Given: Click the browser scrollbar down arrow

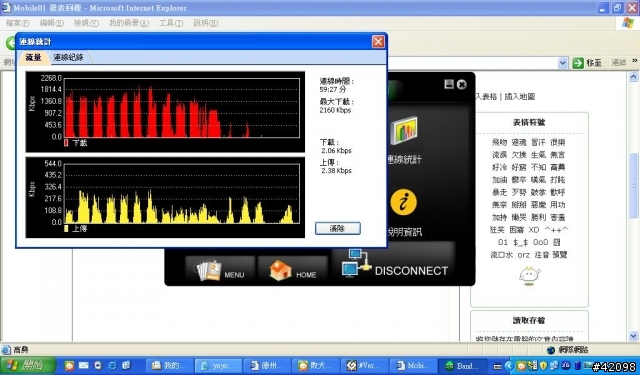Looking at the screenshot, I should 633,336.
